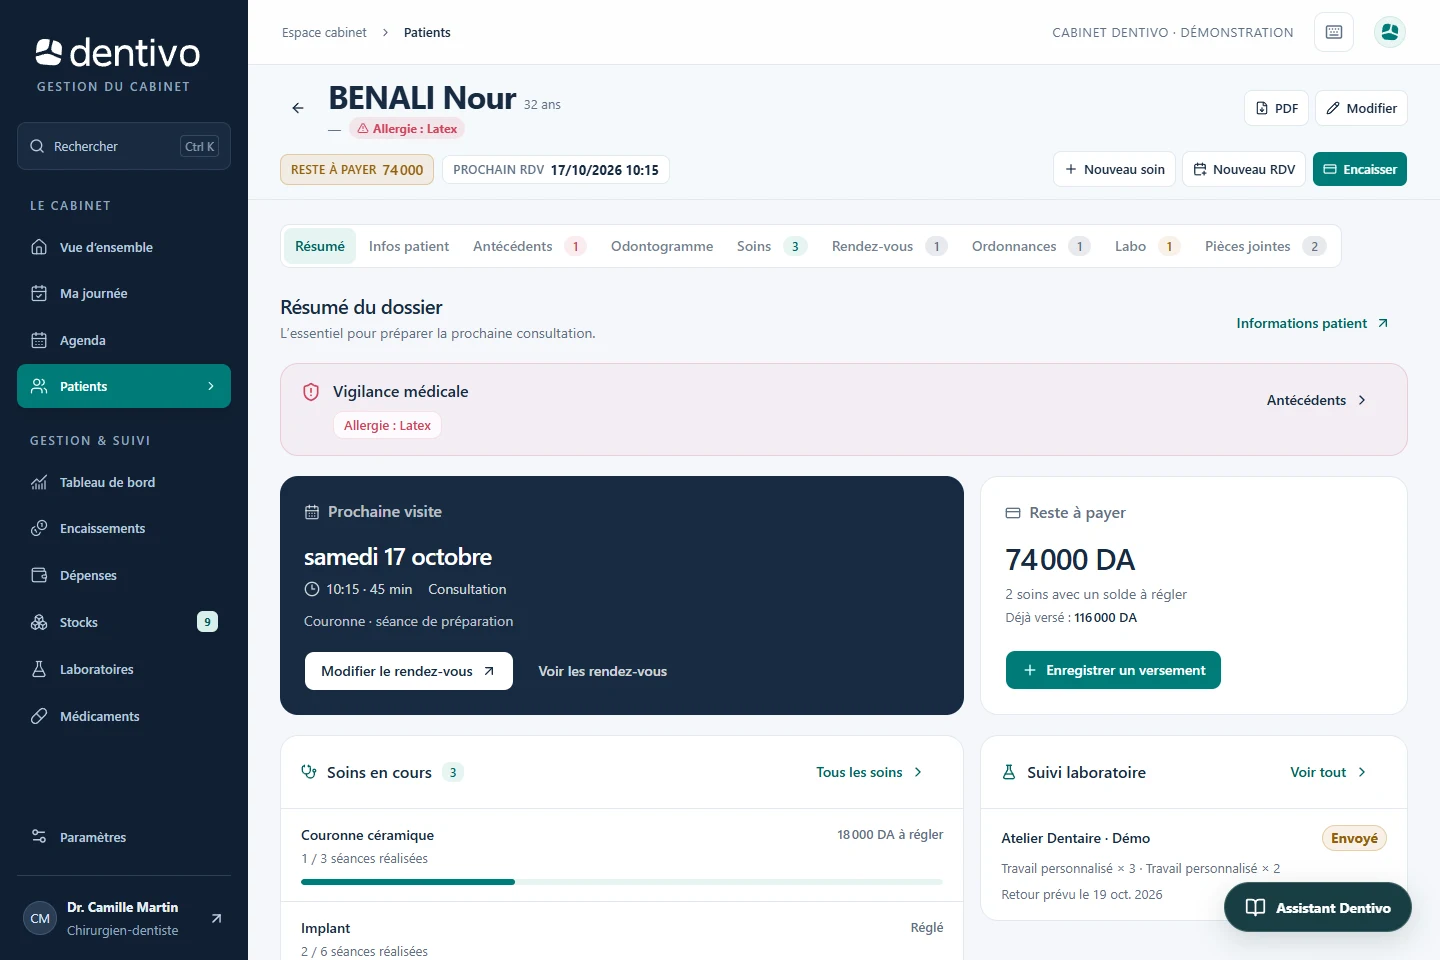Screen dimensions: 1440x960
Task: Click the Stocks boxes icon
Action: click(x=39, y=622)
